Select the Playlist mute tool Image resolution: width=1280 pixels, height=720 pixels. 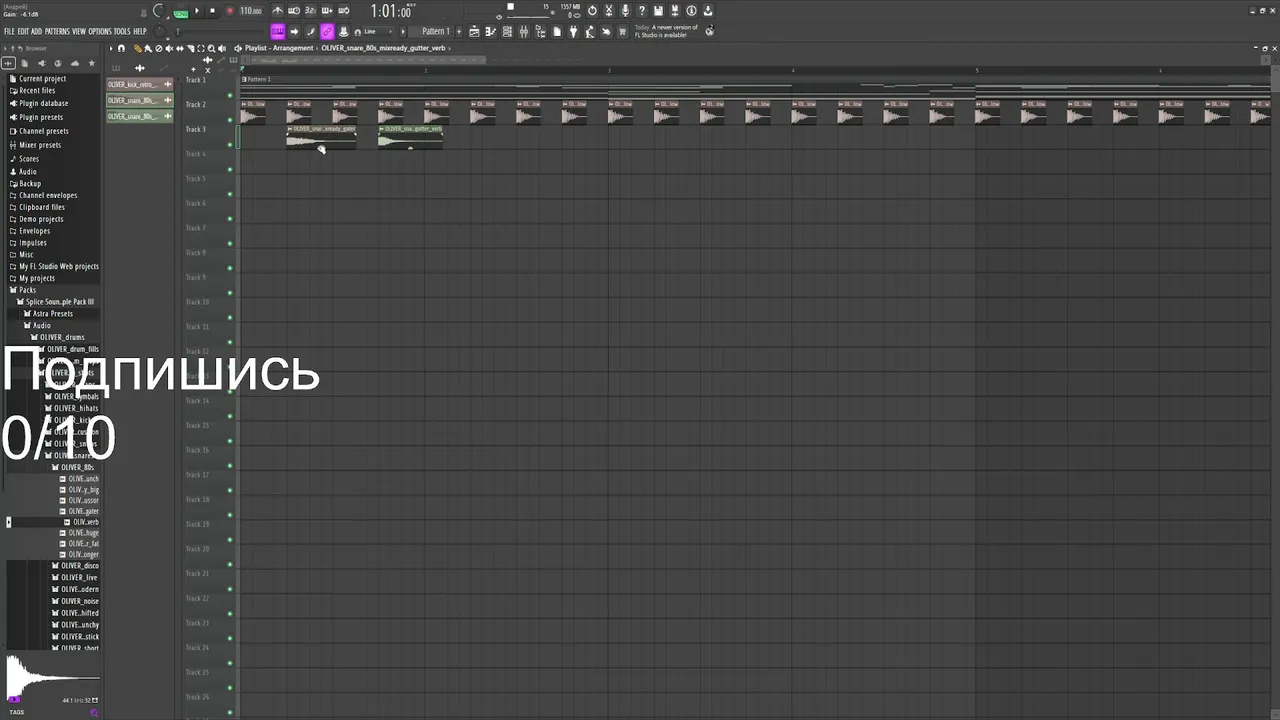tap(169, 48)
